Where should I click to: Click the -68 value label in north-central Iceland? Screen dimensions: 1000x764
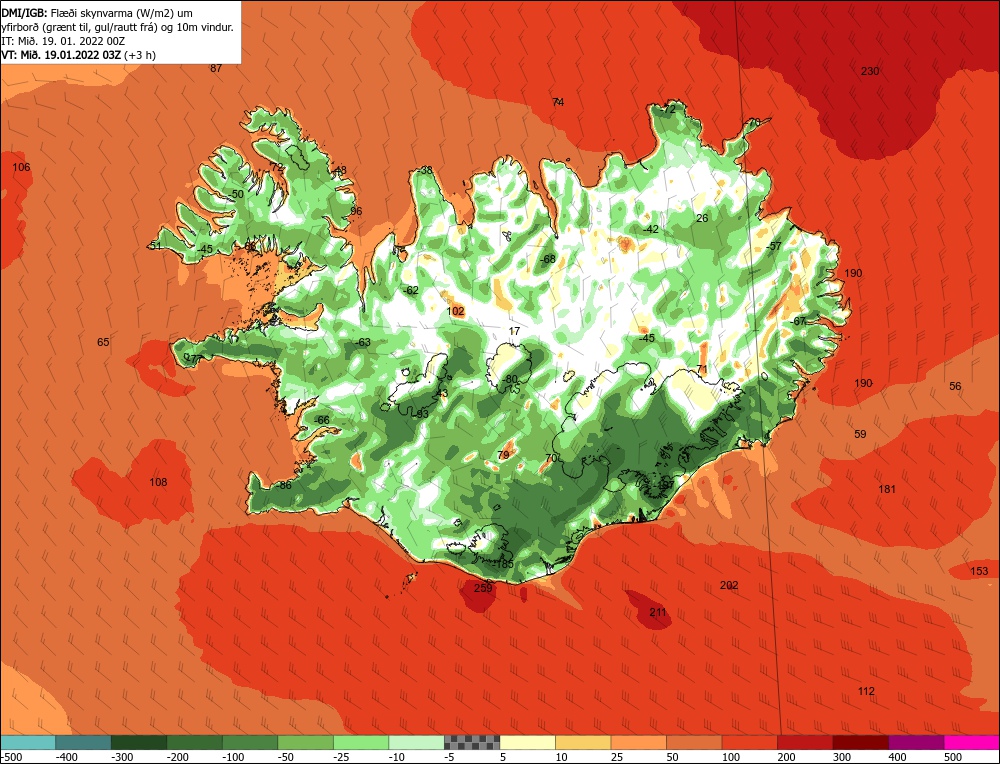[x=548, y=259]
